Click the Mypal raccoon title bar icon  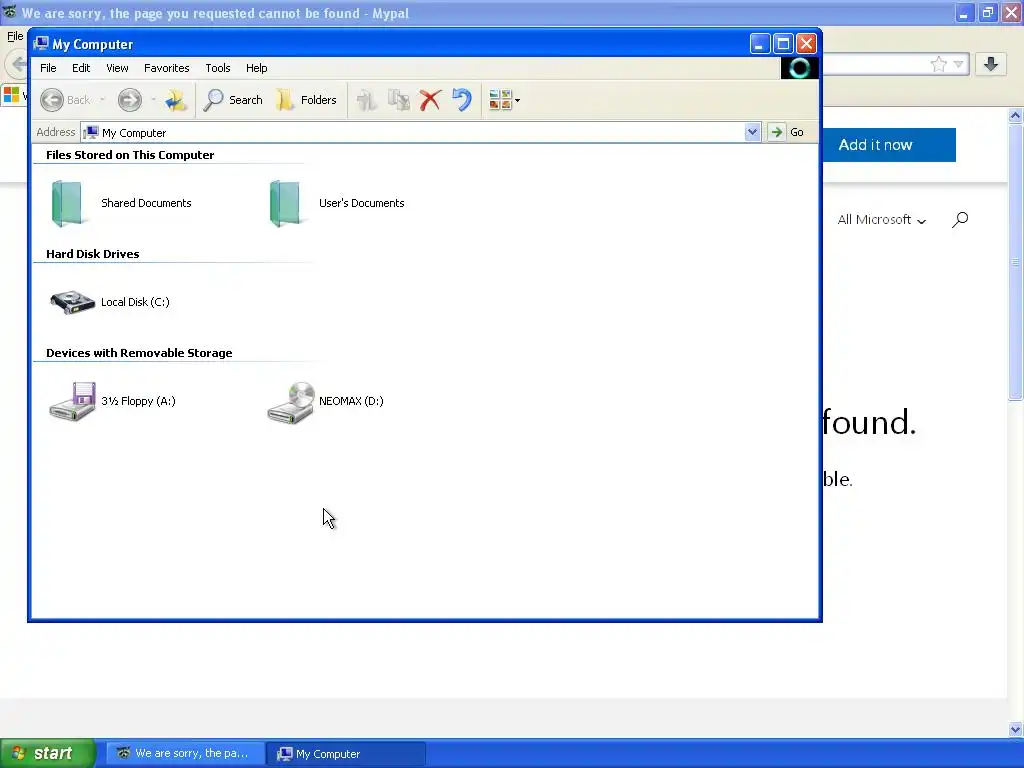click(x=10, y=12)
